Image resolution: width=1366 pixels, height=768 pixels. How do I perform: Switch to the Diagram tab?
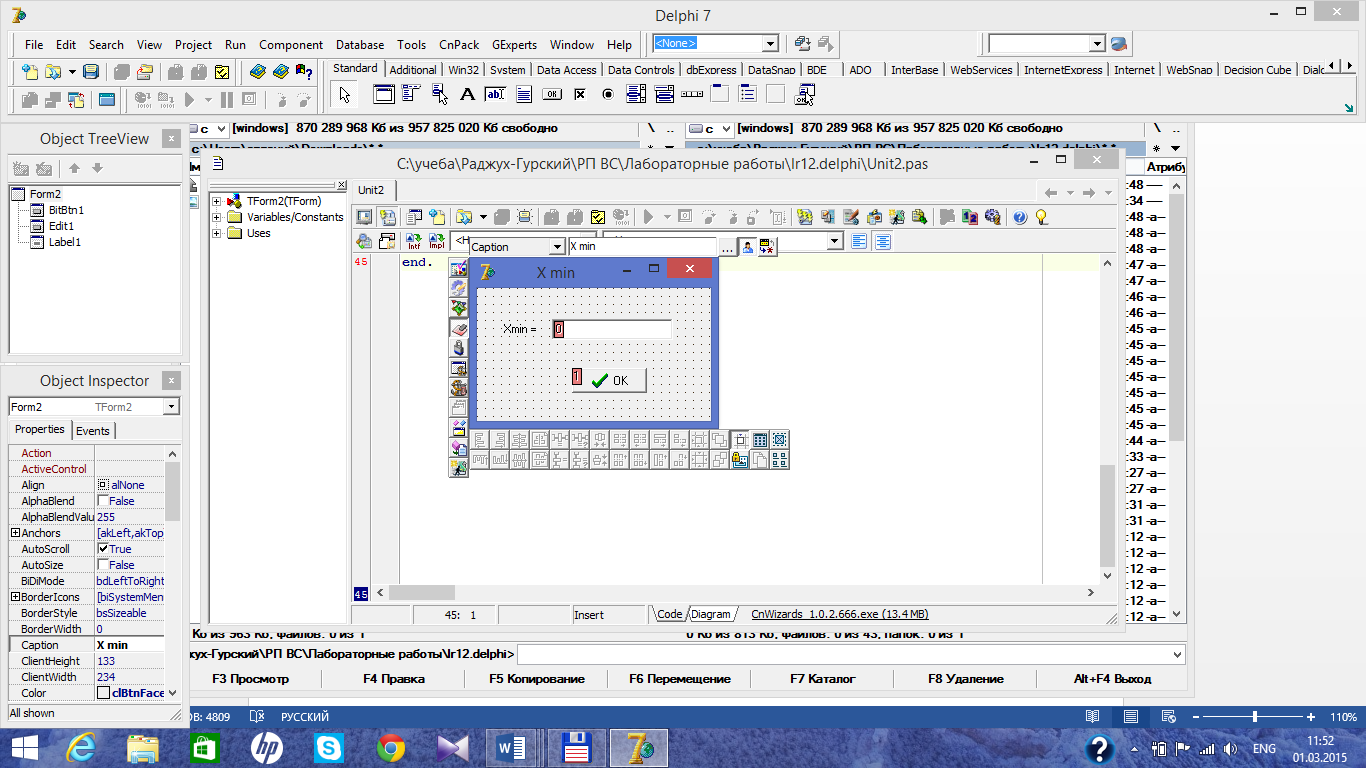click(x=710, y=615)
